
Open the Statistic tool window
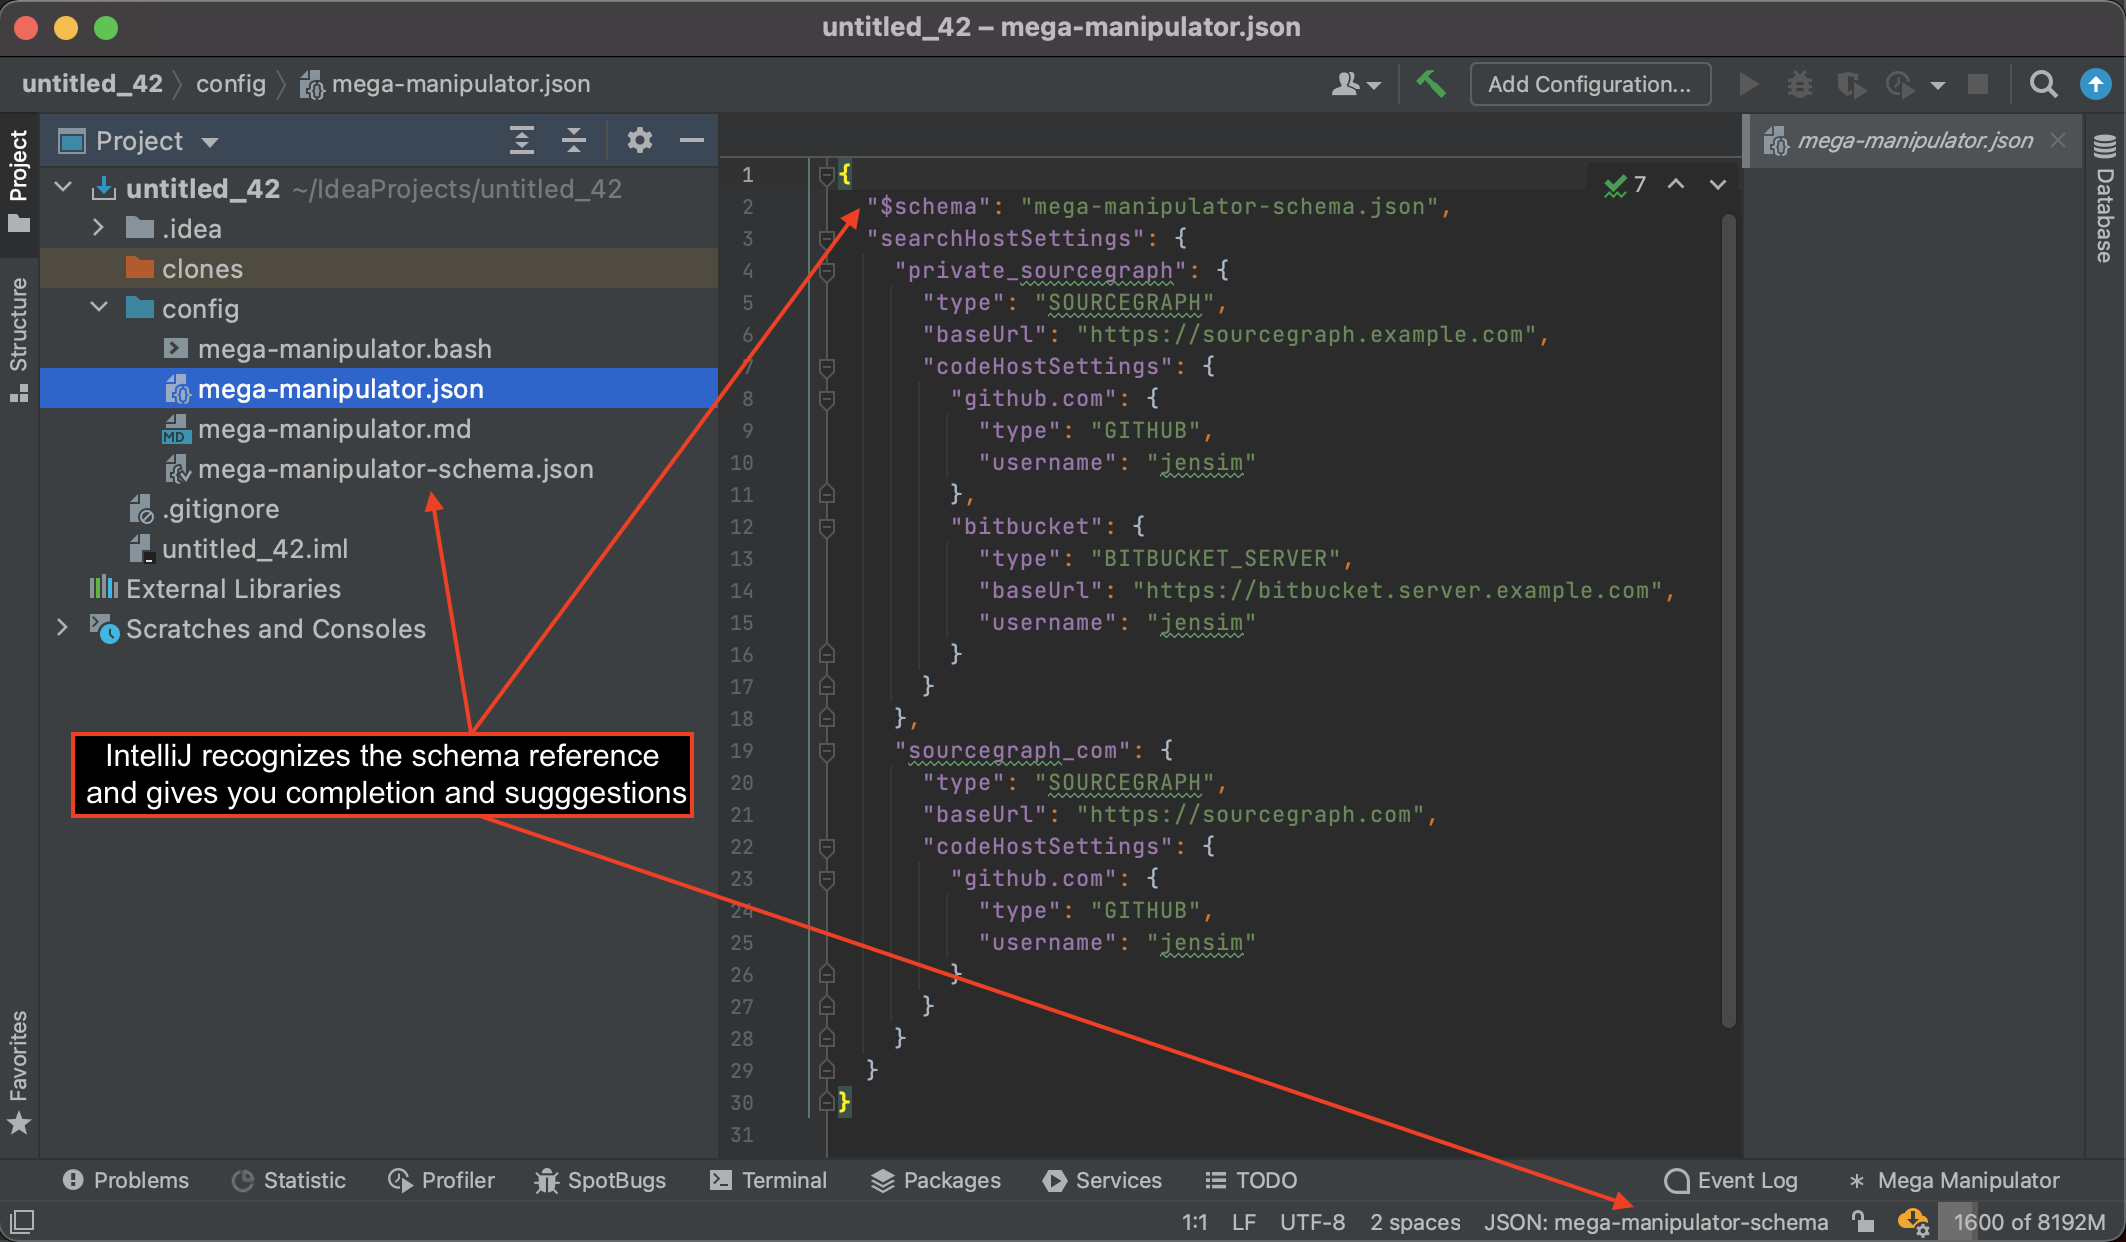click(289, 1180)
